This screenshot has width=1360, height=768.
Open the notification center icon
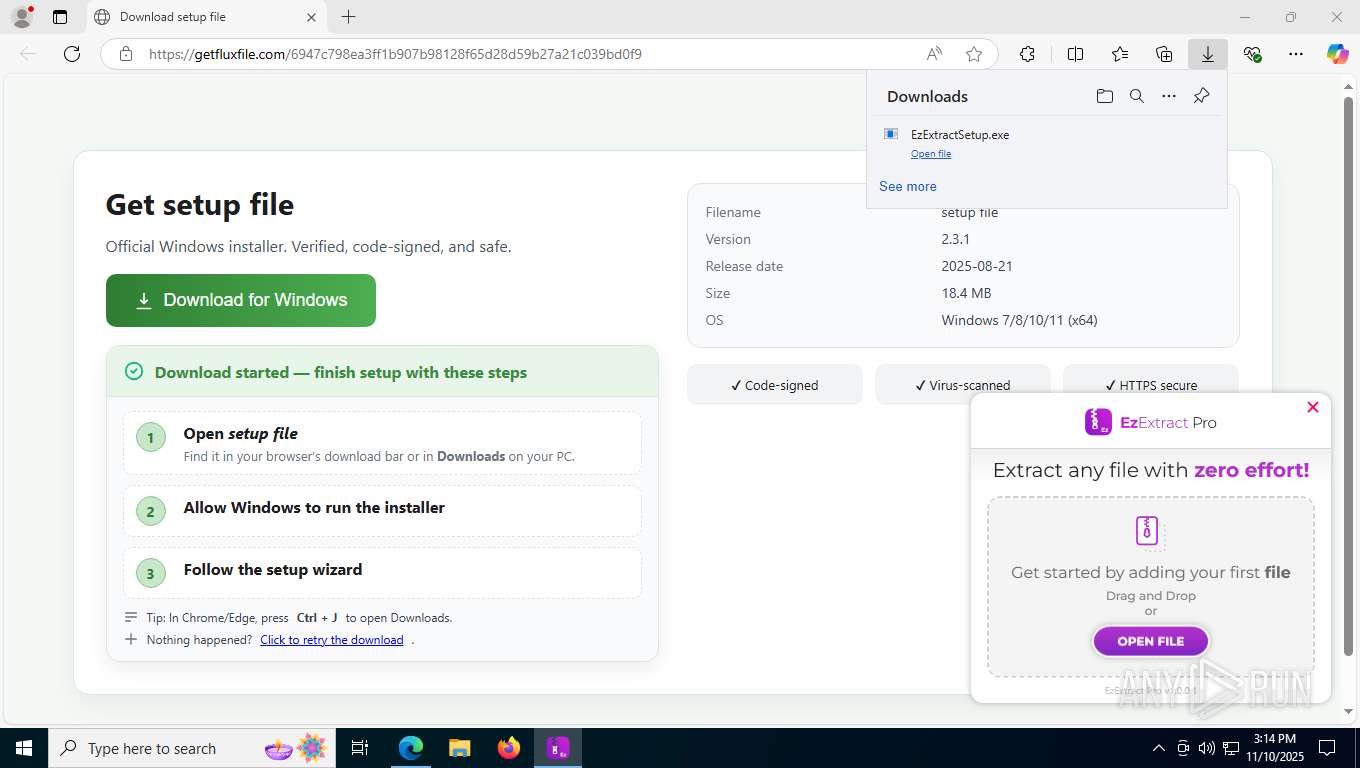pyautogui.click(x=1327, y=748)
